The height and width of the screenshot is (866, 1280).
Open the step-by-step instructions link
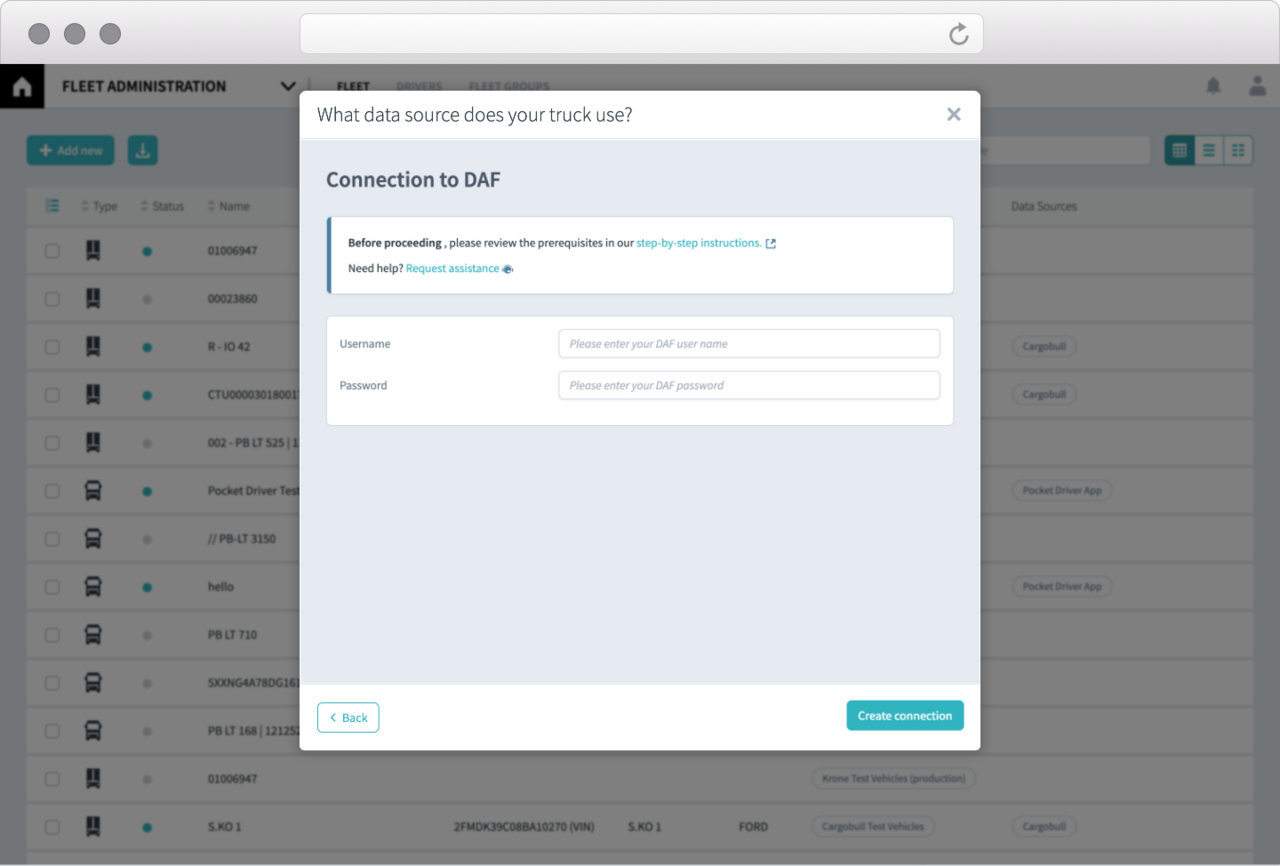pos(699,243)
